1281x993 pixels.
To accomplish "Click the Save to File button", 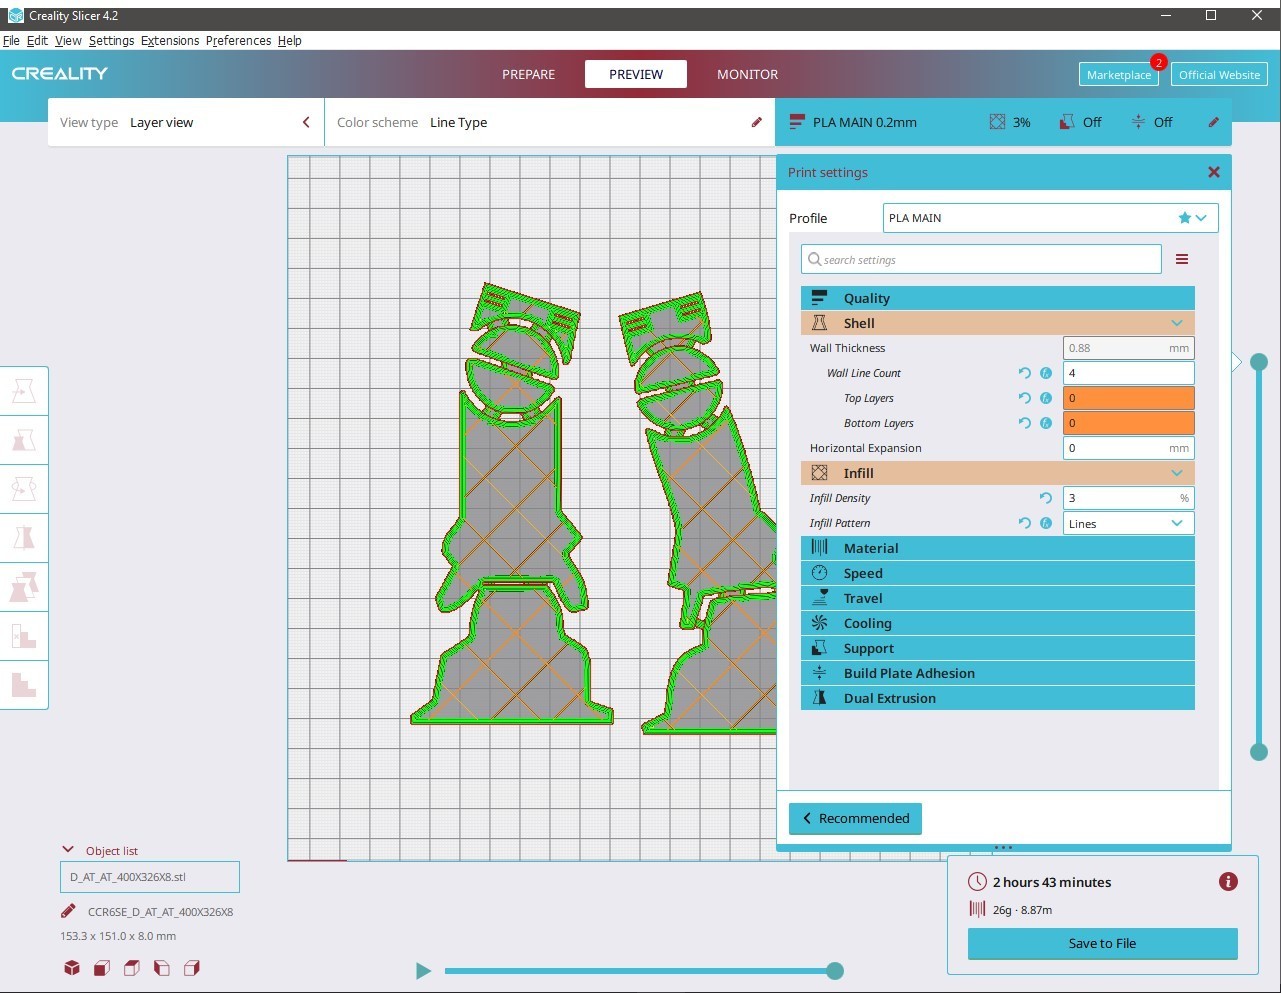I will pyautogui.click(x=1102, y=943).
